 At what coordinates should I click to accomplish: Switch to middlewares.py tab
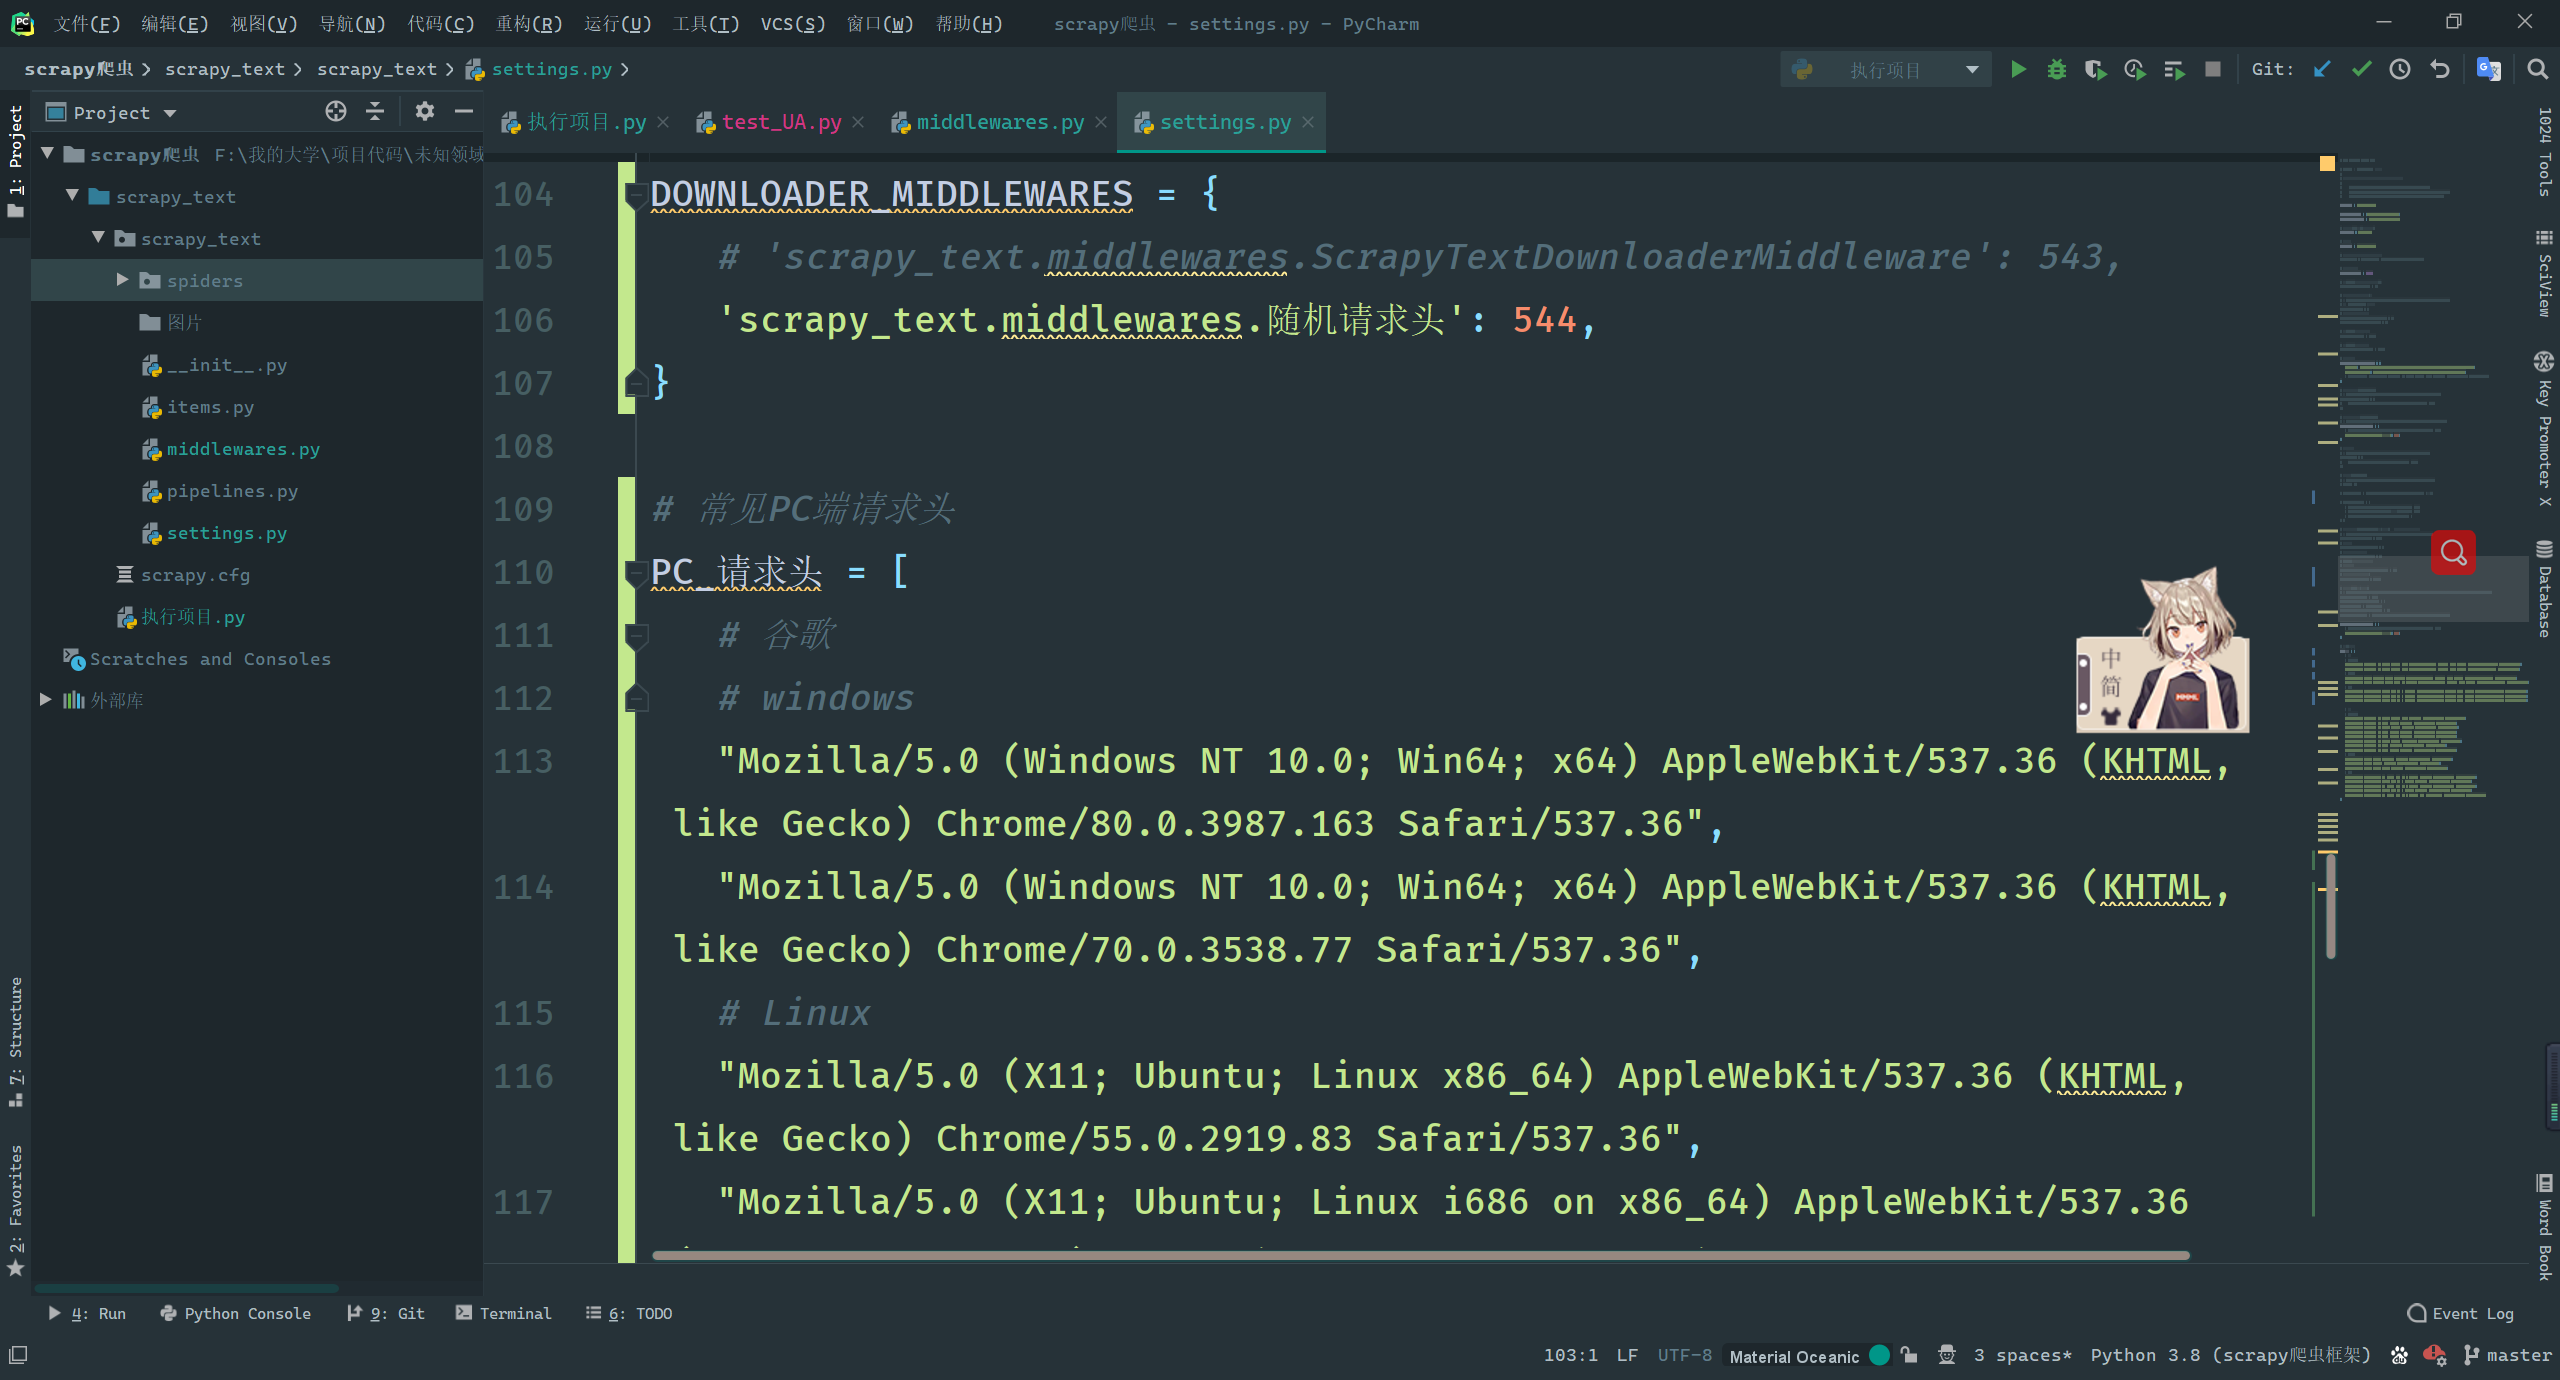coord(999,122)
